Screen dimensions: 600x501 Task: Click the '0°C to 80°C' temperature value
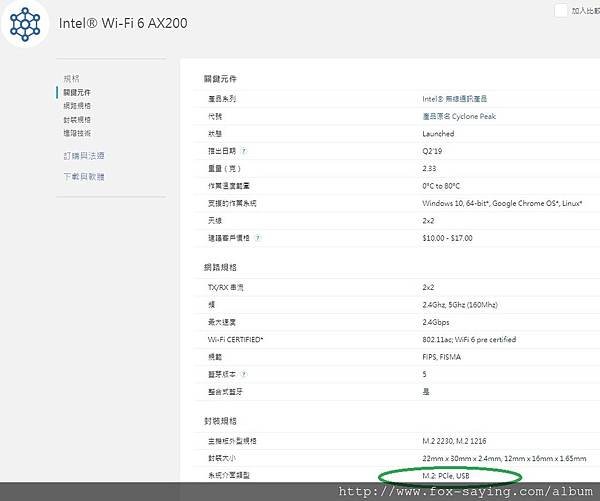(x=441, y=186)
